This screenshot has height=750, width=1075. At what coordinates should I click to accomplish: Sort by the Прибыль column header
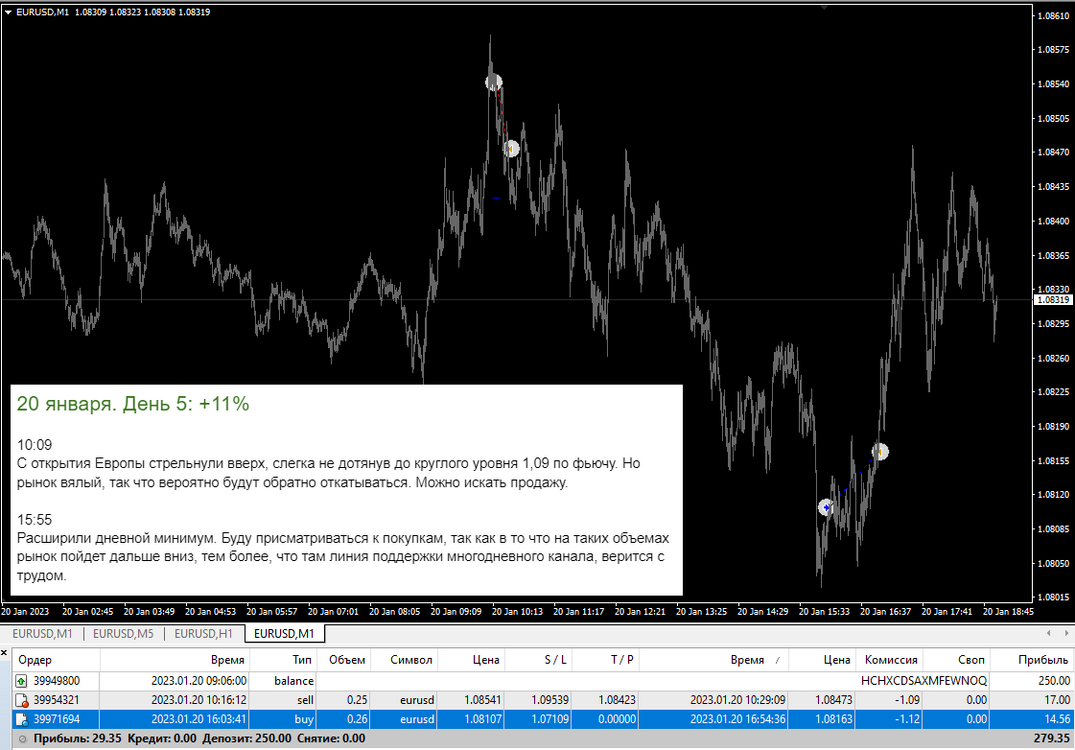click(1032, 660)
